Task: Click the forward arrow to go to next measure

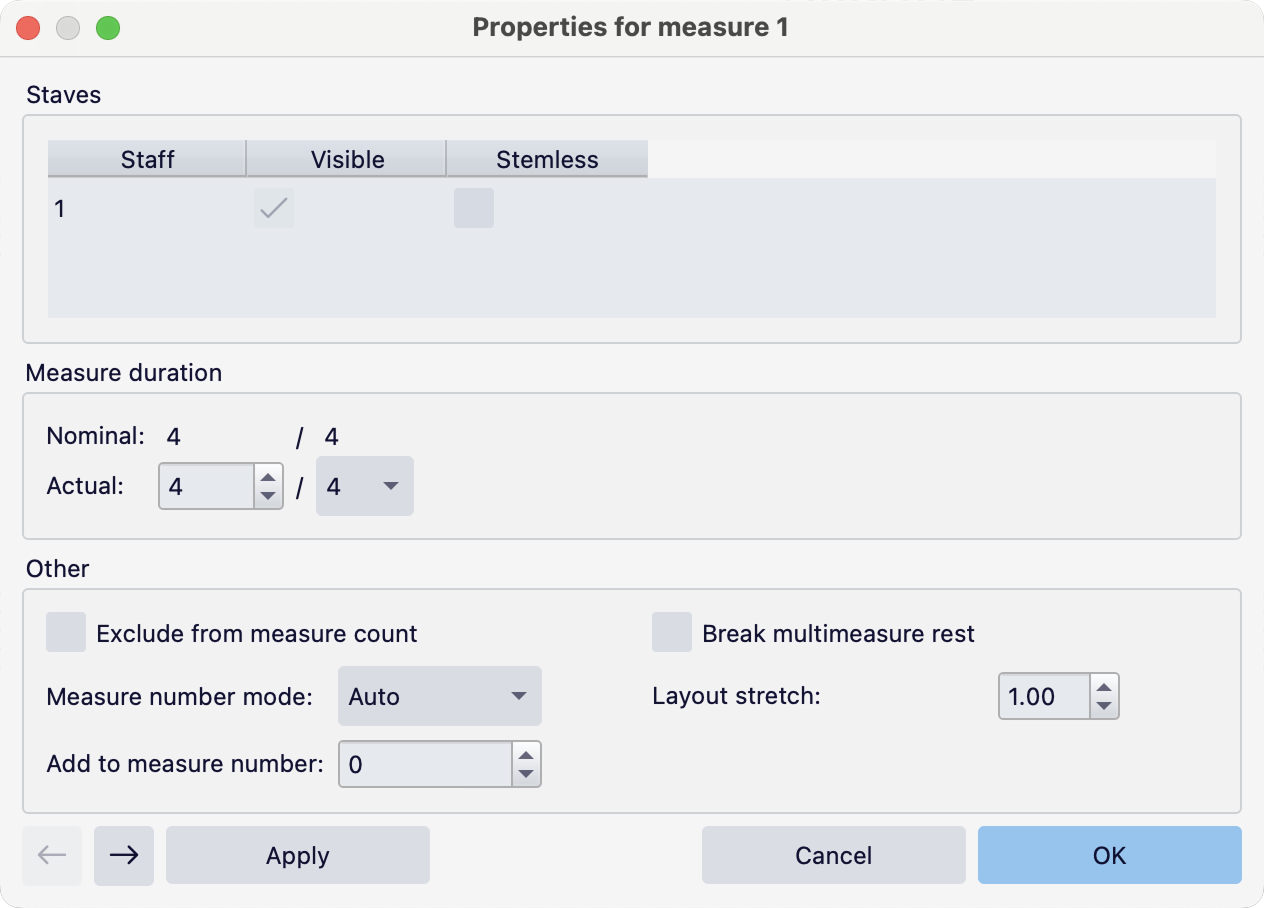Action: [x=124, y=856]
